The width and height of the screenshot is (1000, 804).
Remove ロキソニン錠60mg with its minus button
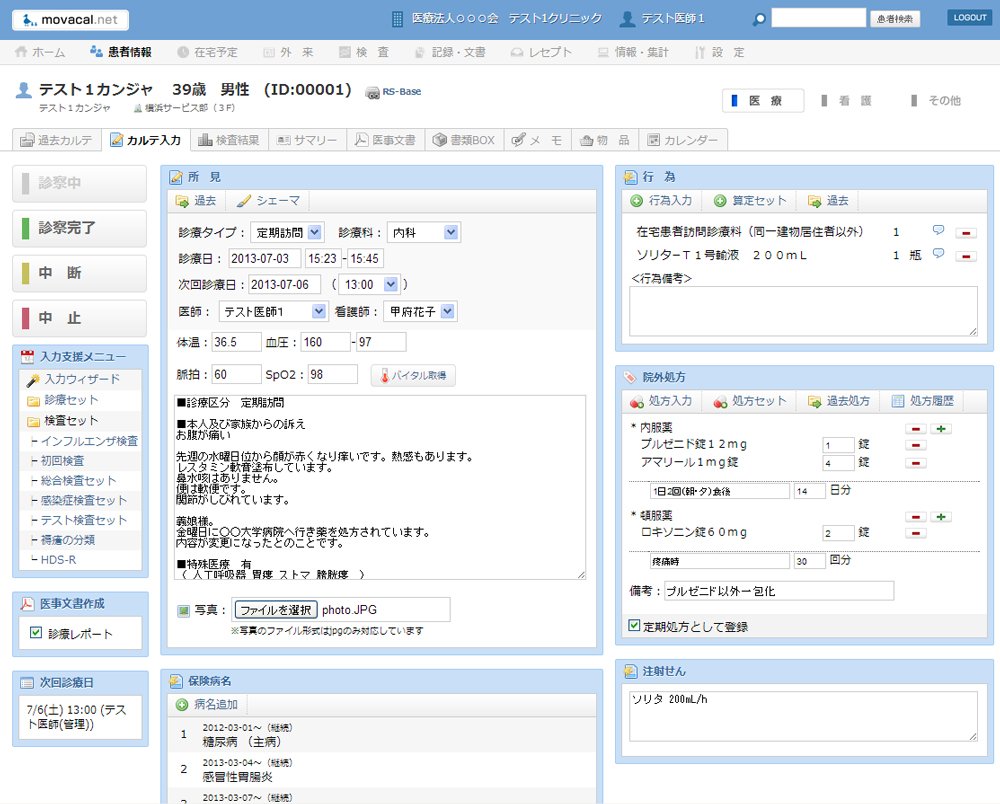click(x=916, y=533)
